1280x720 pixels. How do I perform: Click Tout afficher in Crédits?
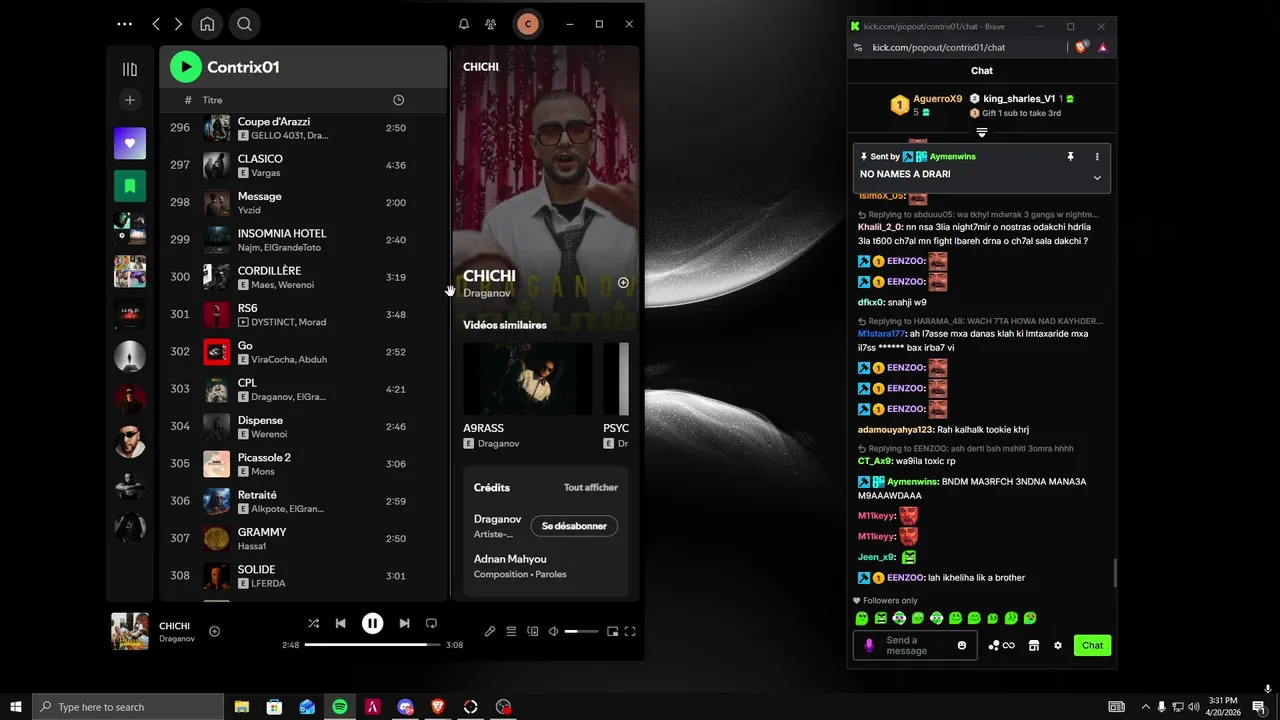591,487
